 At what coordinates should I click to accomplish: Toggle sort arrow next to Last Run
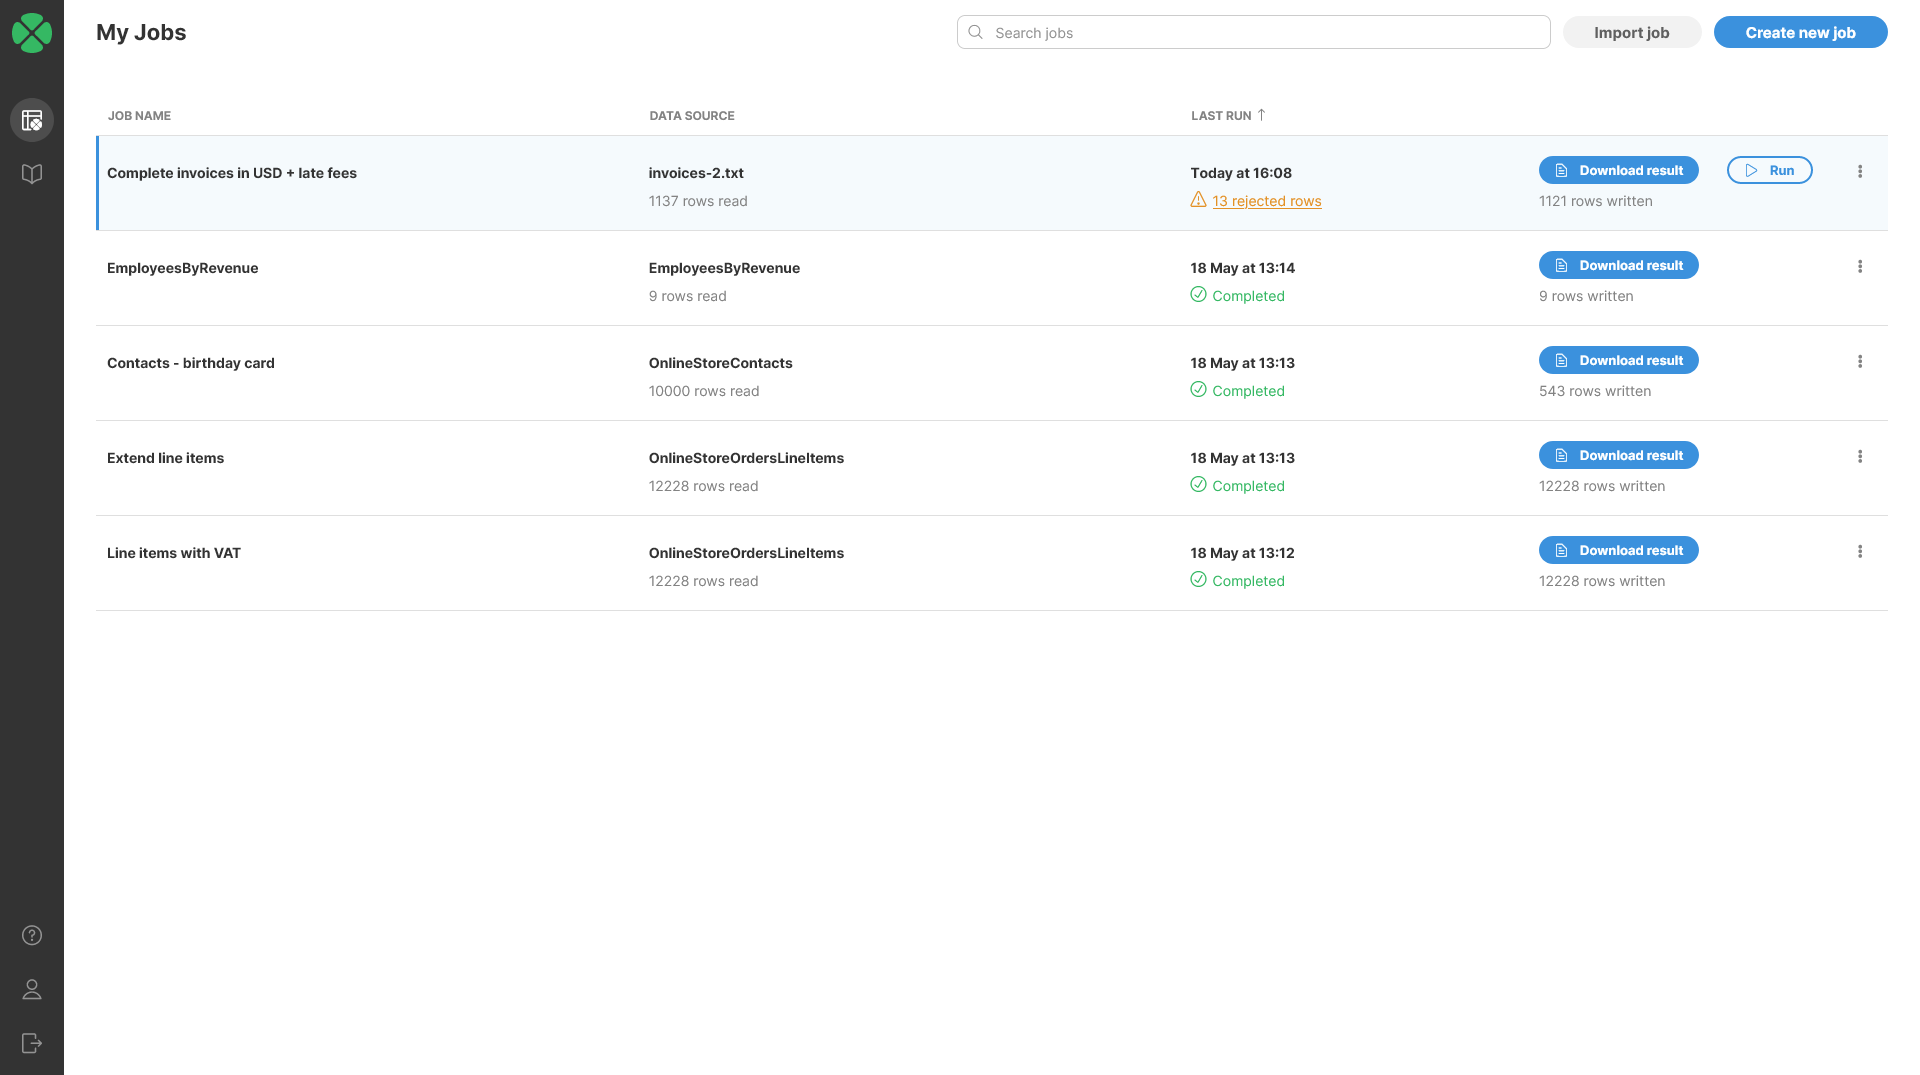(x=1261, y=115)
